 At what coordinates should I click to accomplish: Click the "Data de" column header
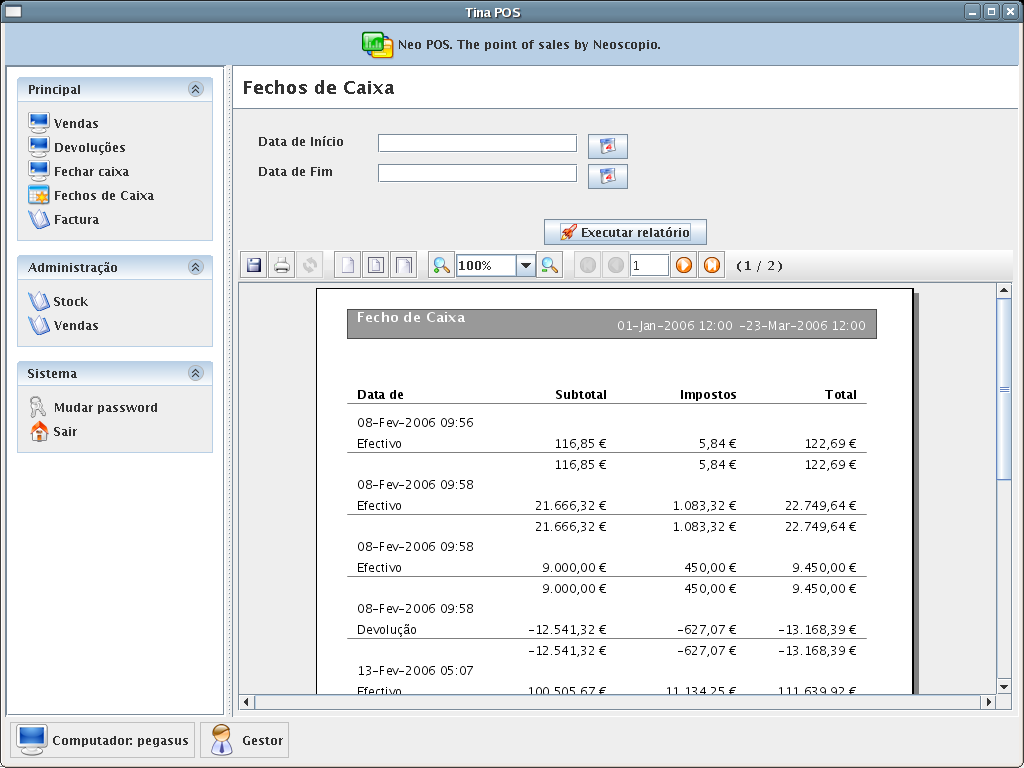pos(380,394)
